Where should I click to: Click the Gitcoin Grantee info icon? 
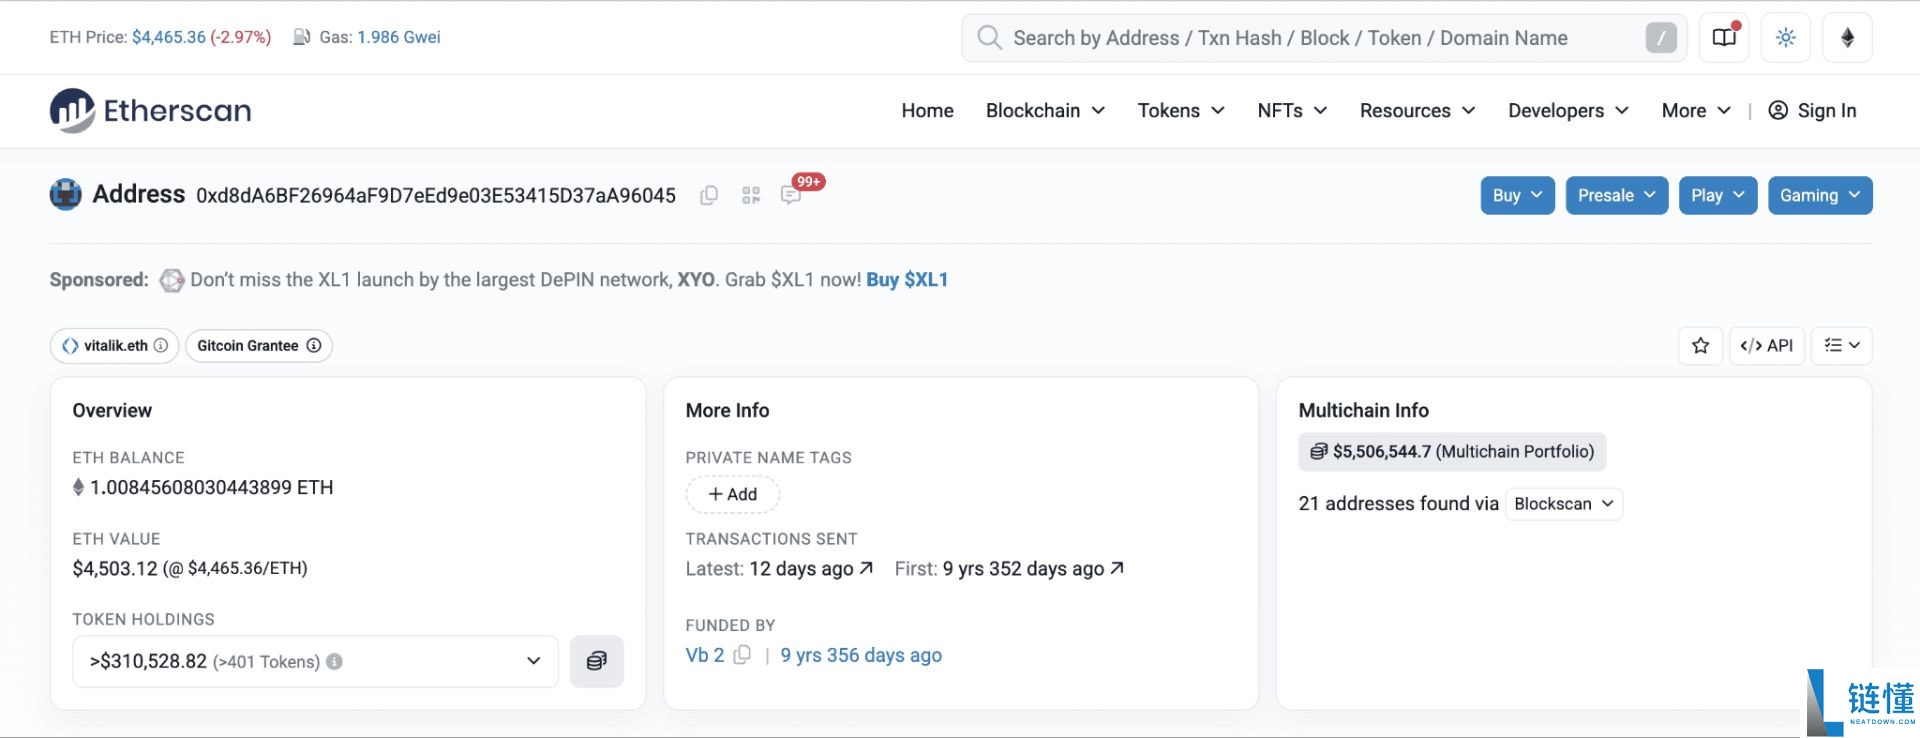coord(314,345)
